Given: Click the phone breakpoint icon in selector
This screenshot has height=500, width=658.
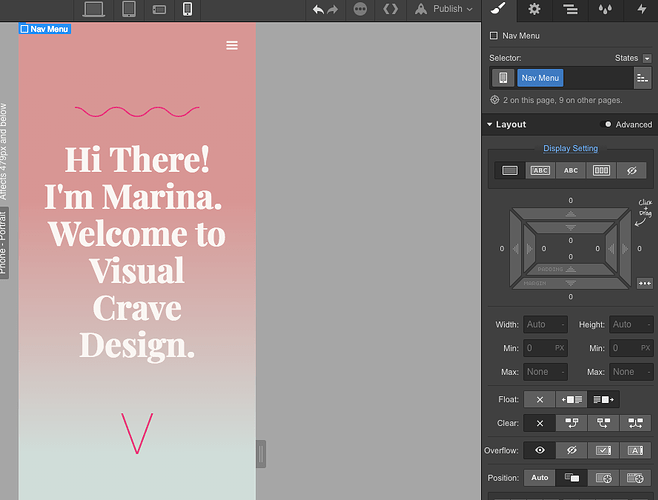Looking at the screenshot, I should pos(503,78).
